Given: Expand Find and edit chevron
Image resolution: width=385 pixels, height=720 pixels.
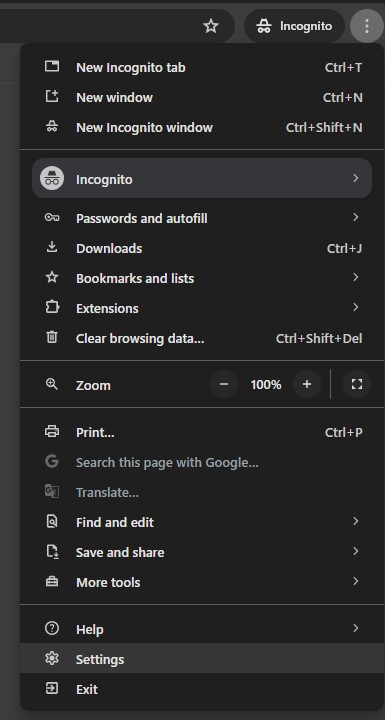Looking at the screenshot, I should [356, 521].
